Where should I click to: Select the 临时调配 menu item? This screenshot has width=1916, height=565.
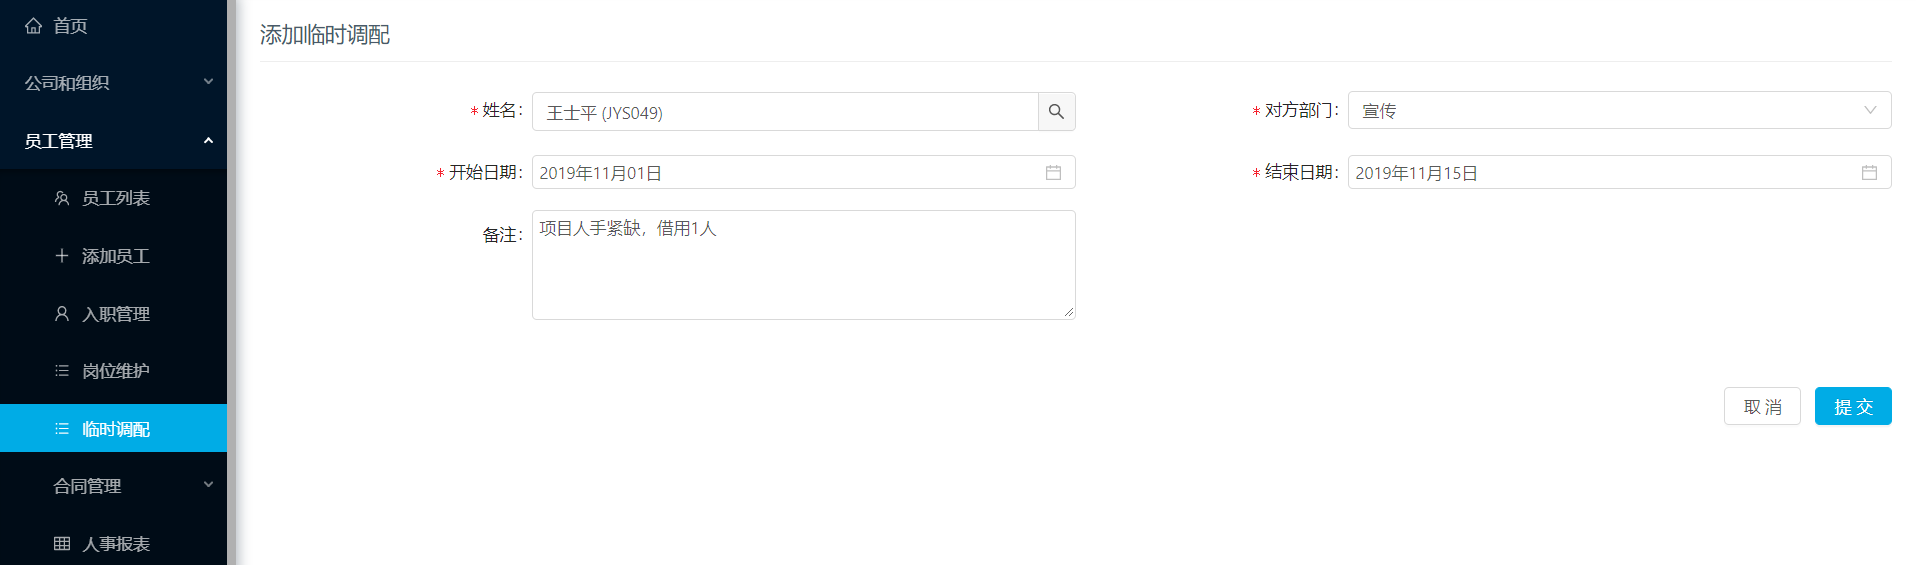point(113,429)
